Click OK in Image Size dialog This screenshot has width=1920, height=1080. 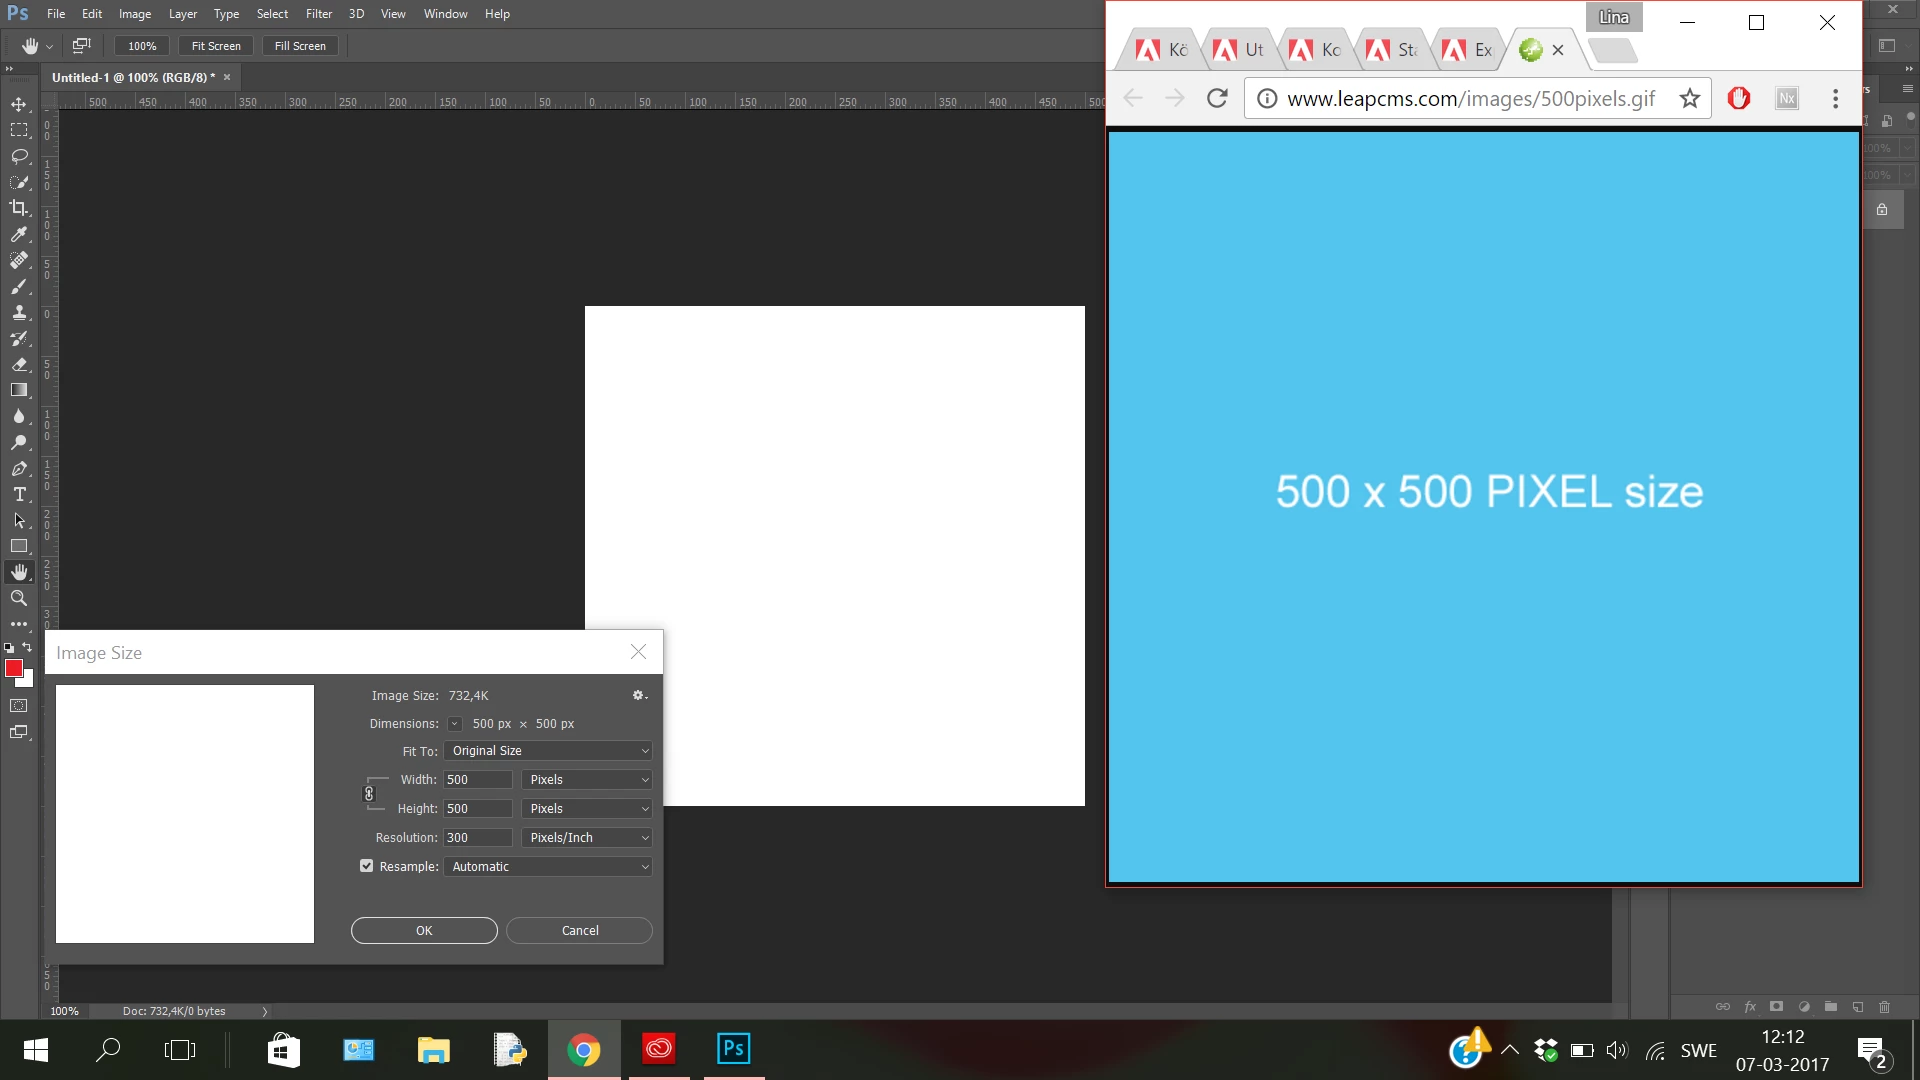[424, 931]
